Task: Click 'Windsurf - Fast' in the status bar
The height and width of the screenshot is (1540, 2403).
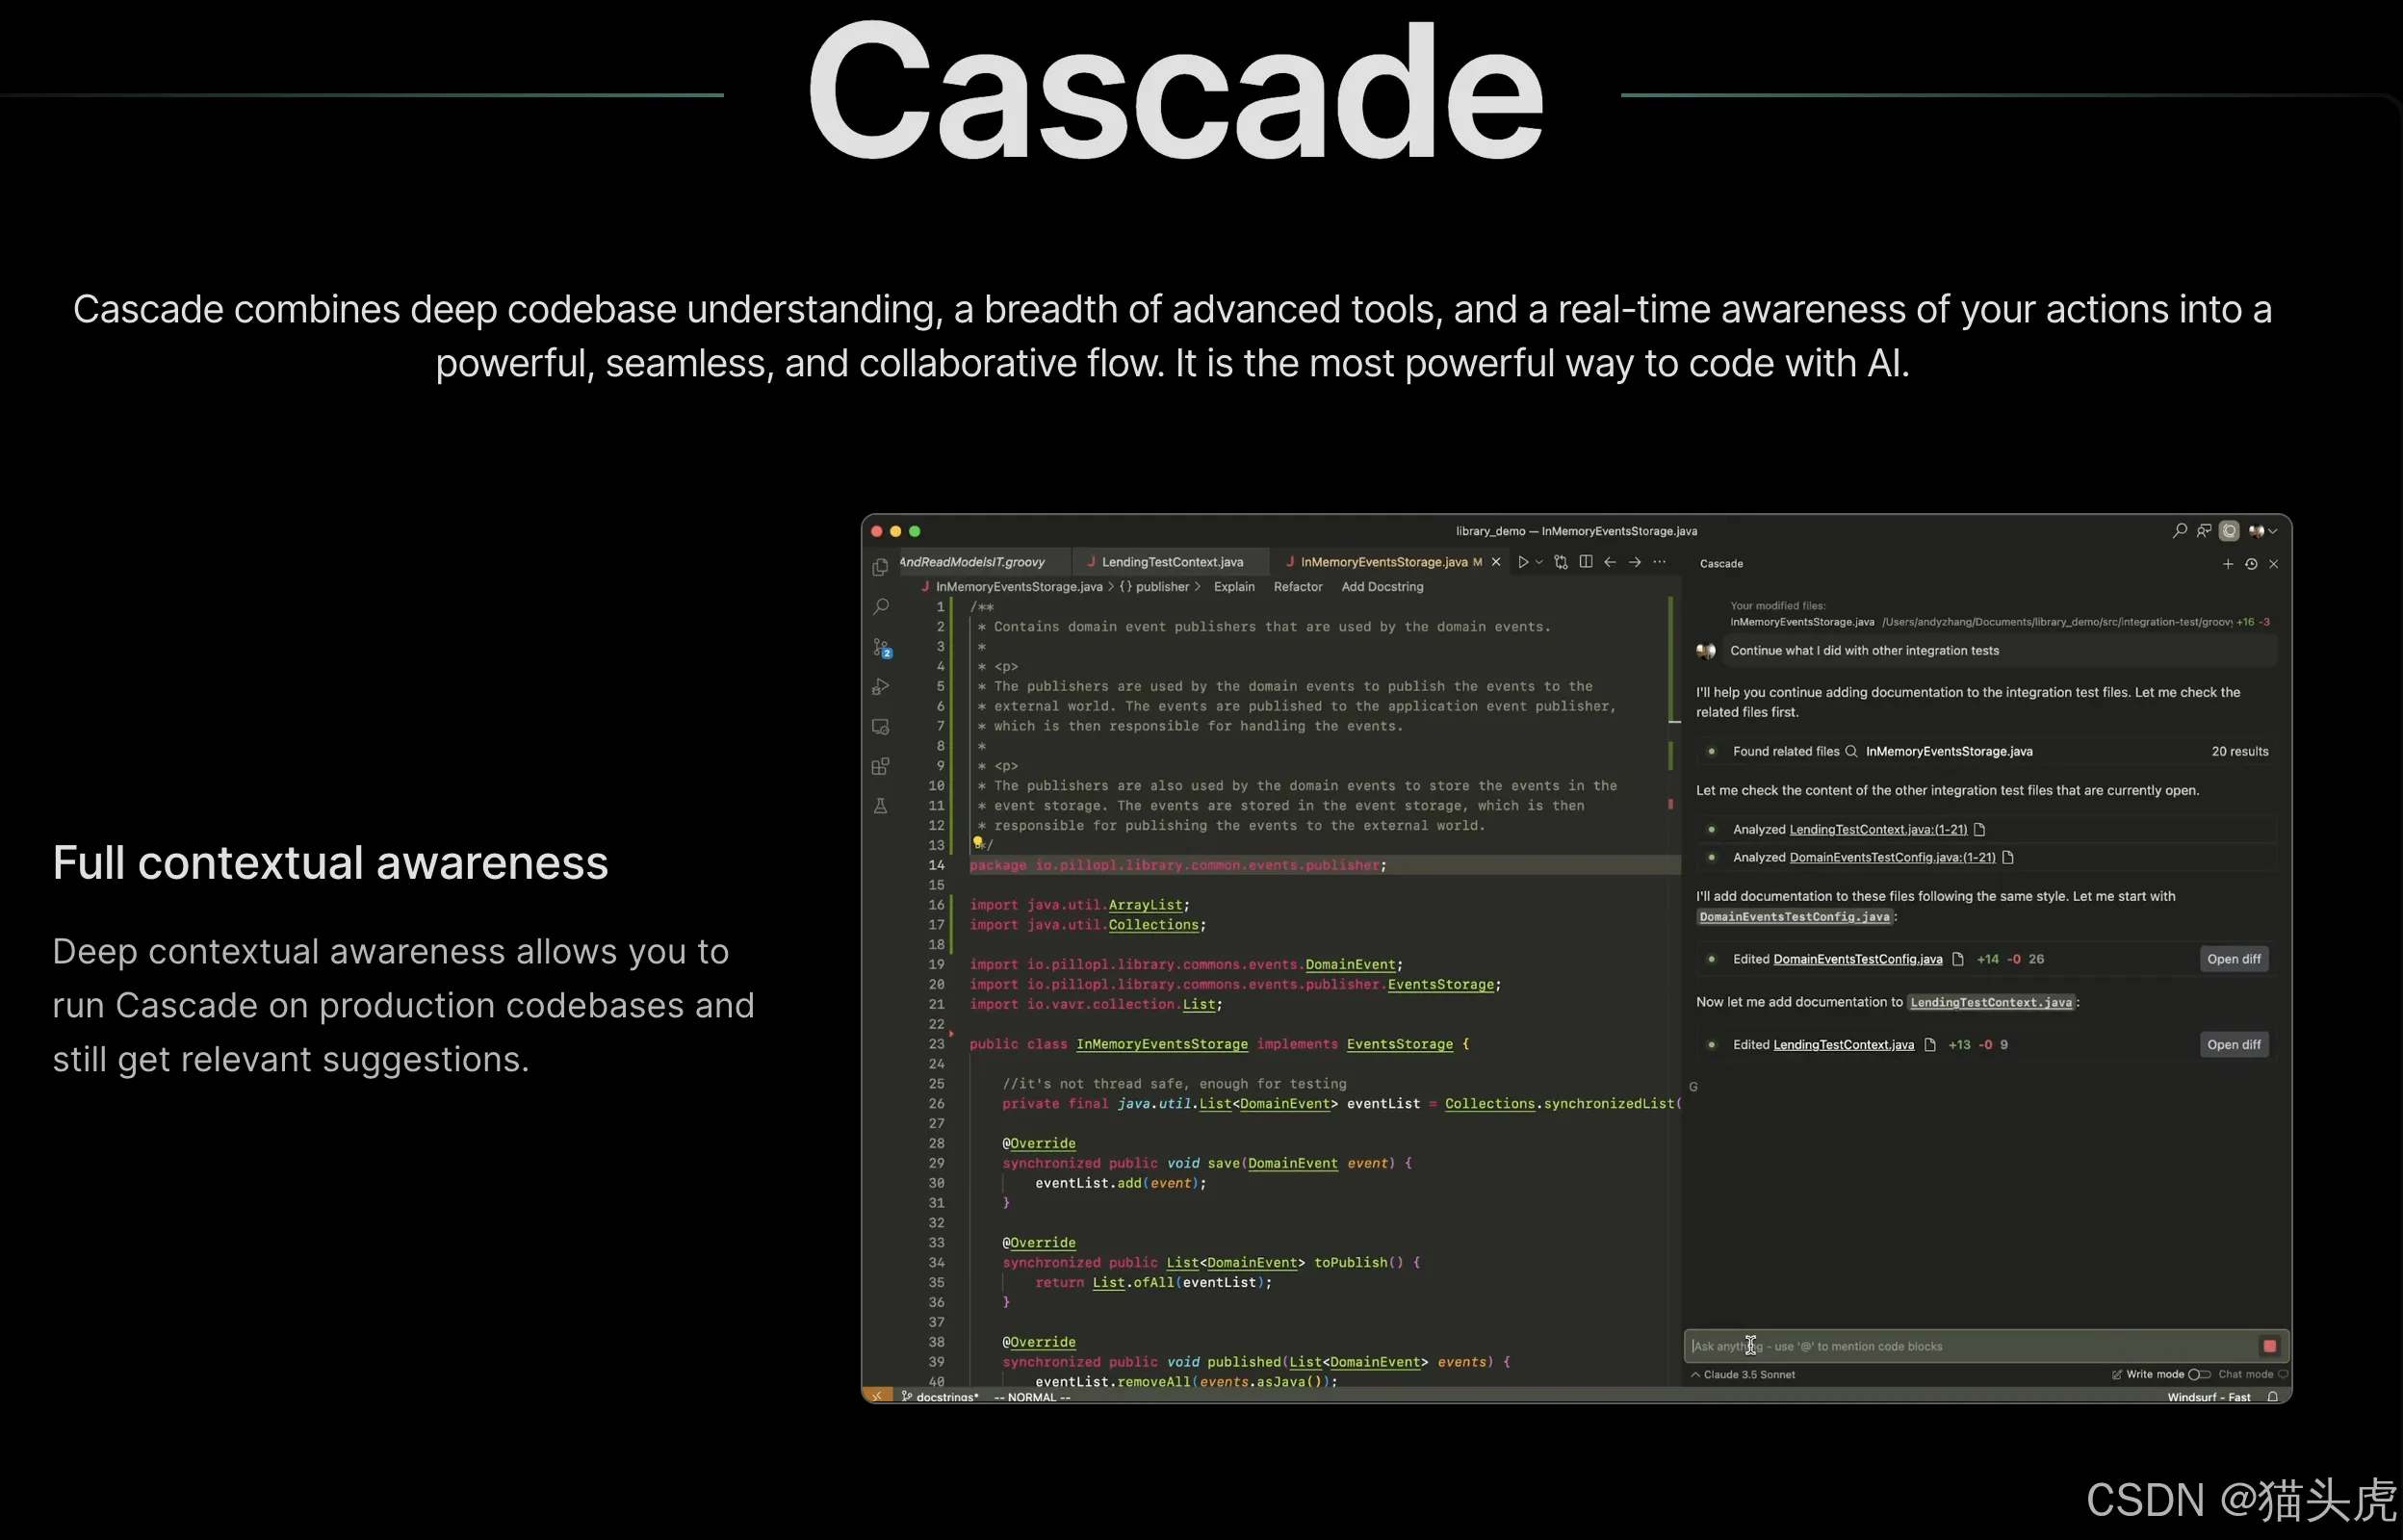Action: click(x=2208, y=1397)
